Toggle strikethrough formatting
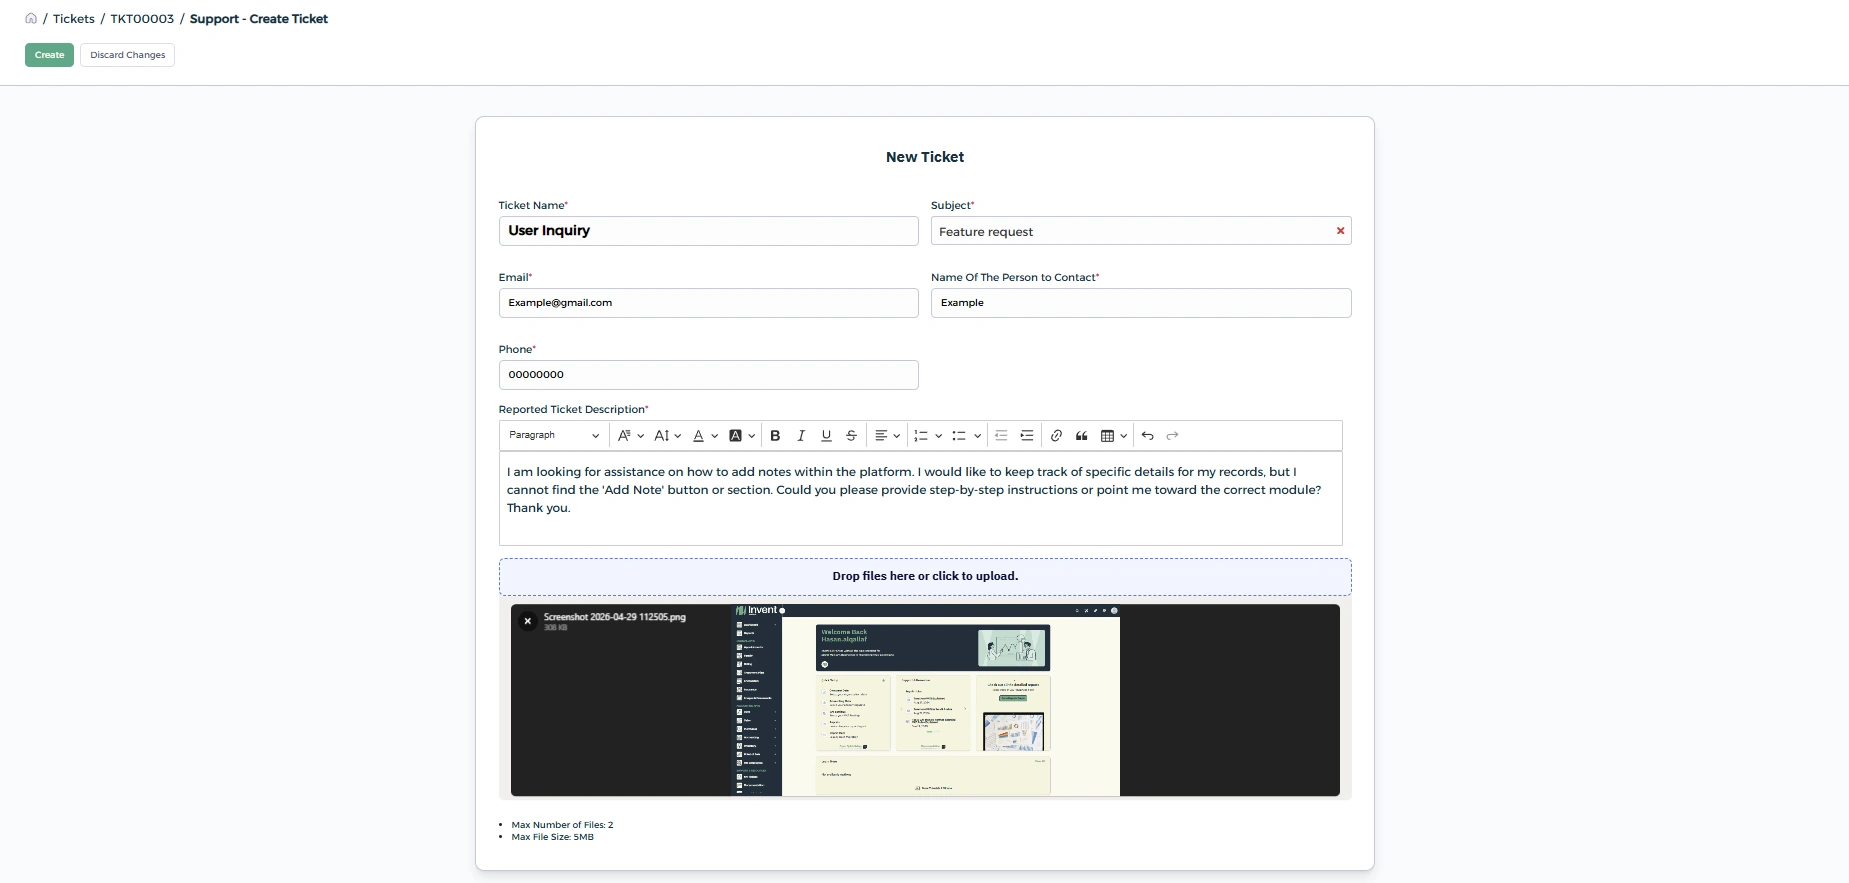The width and height of the screenshot is (1849, 883). tap(851, 436)
